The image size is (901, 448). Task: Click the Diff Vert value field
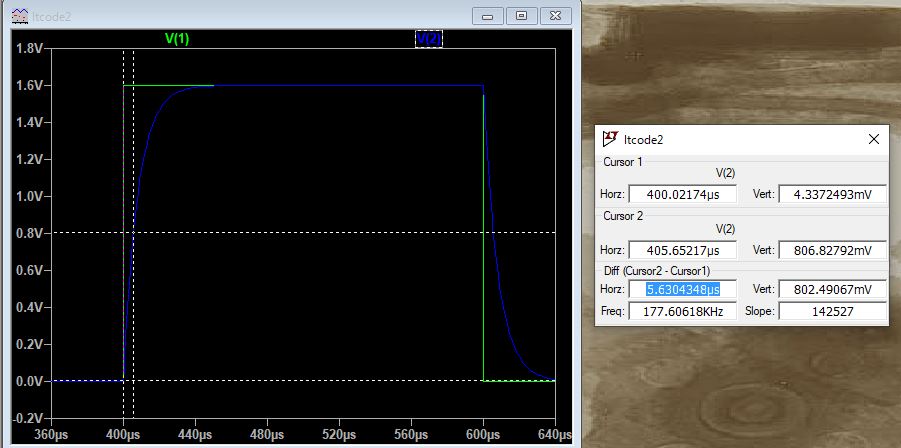[832, 289]
